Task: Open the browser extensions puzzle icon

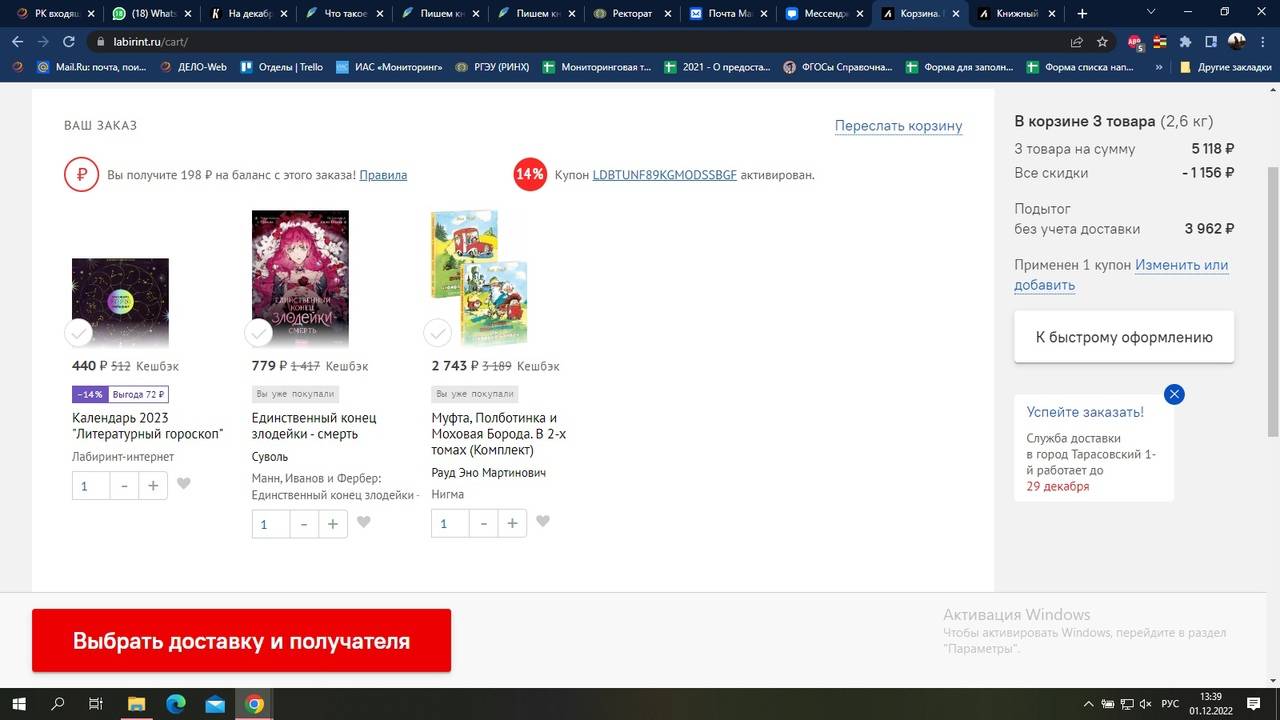Action: 1186,42
